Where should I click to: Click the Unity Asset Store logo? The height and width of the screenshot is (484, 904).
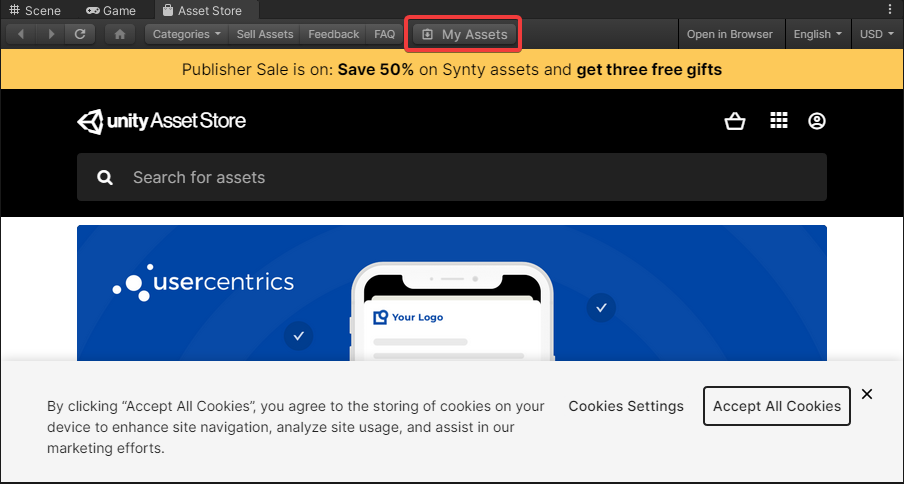(162, 121)
